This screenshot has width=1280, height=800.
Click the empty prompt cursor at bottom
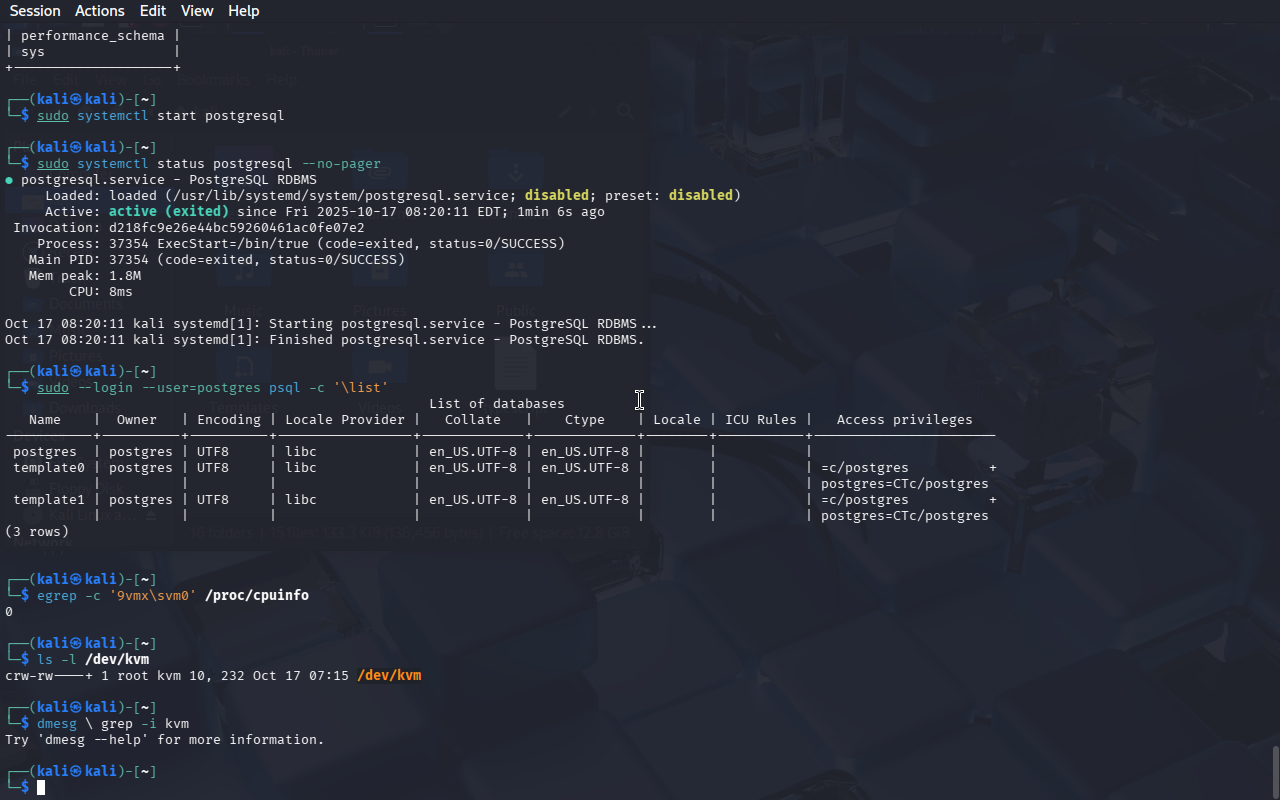pyautogui.click(x=41, y=788)
